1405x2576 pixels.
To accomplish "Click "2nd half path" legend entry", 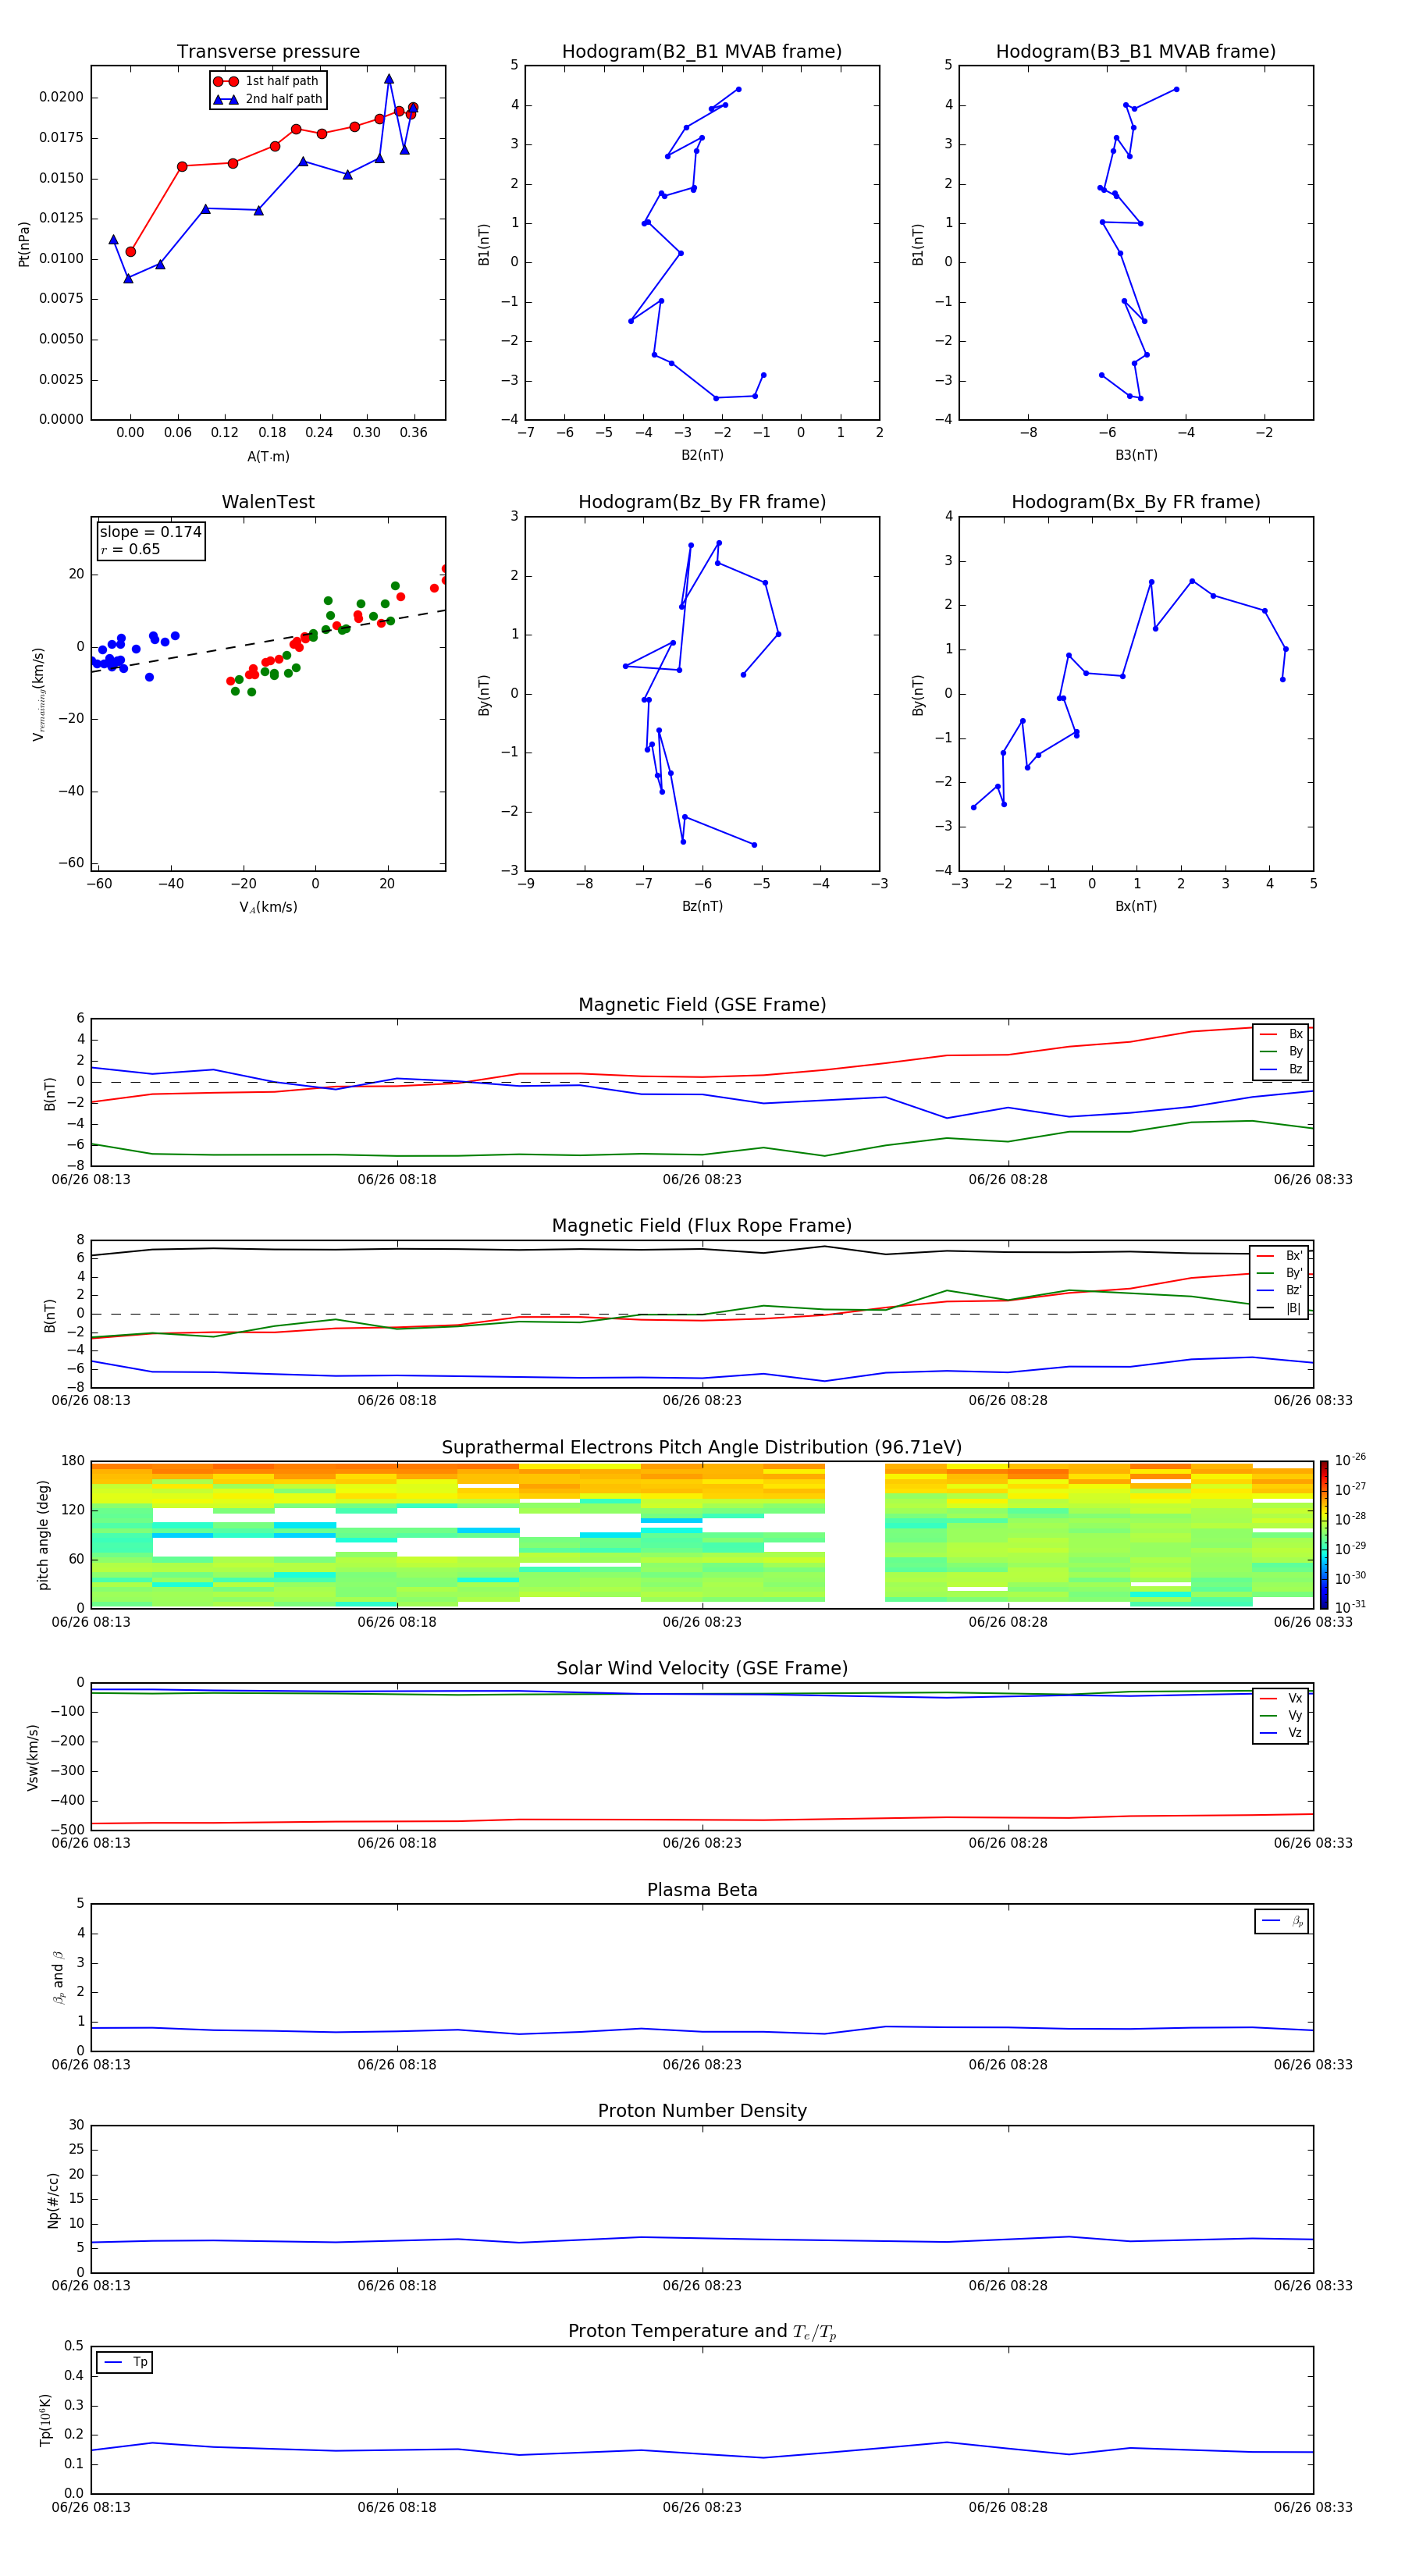I will point(268,99).
